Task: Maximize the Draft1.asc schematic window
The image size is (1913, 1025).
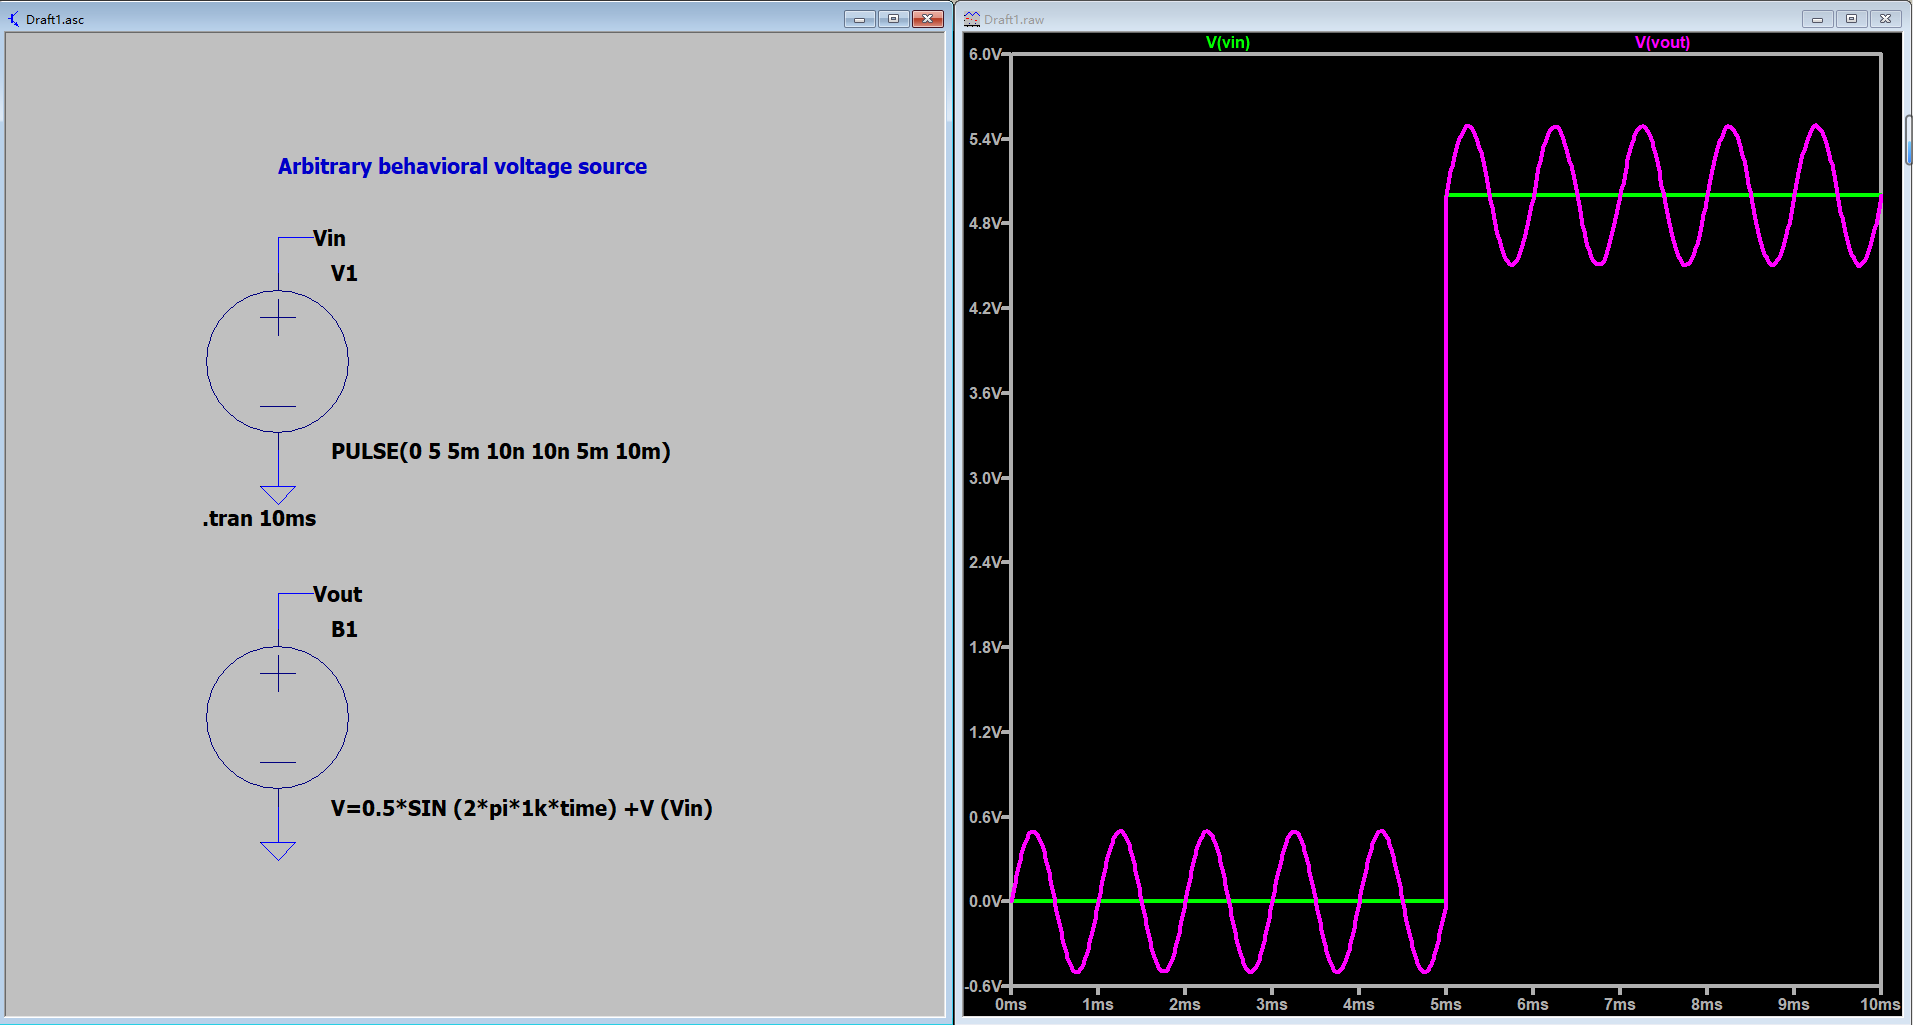Action: coord(893,19)
